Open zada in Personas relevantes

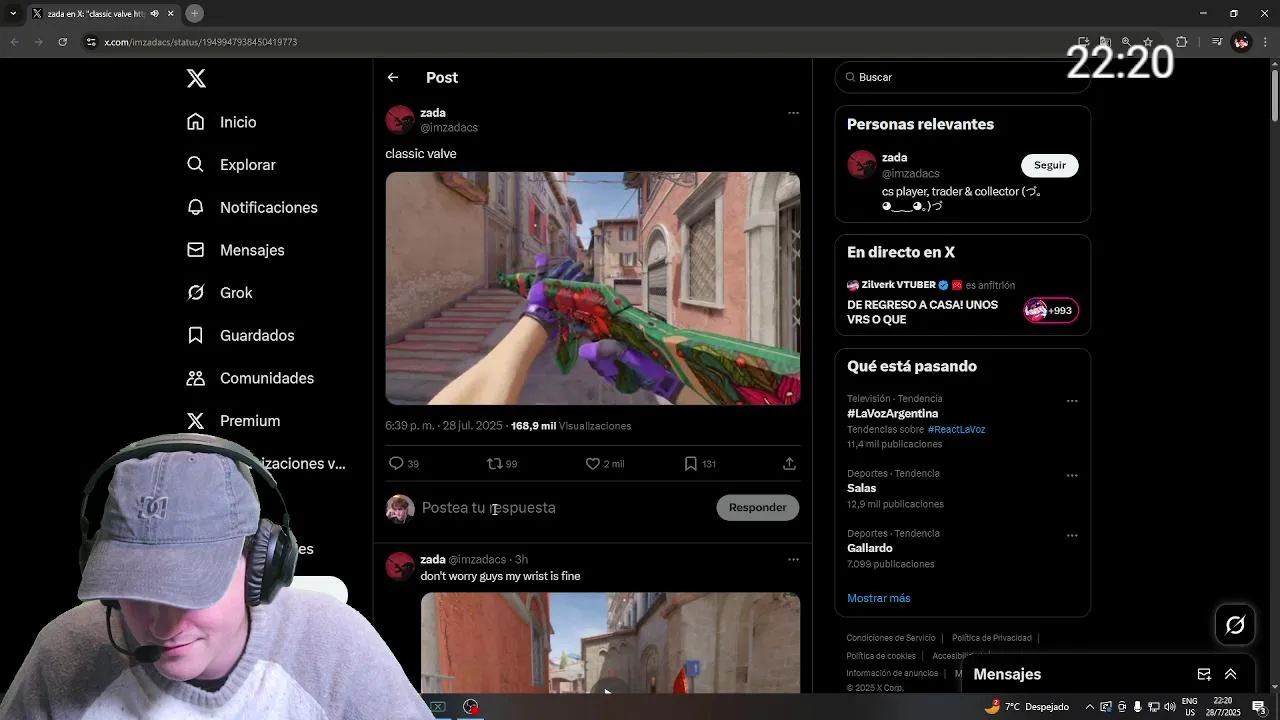[x=895, y=157]
